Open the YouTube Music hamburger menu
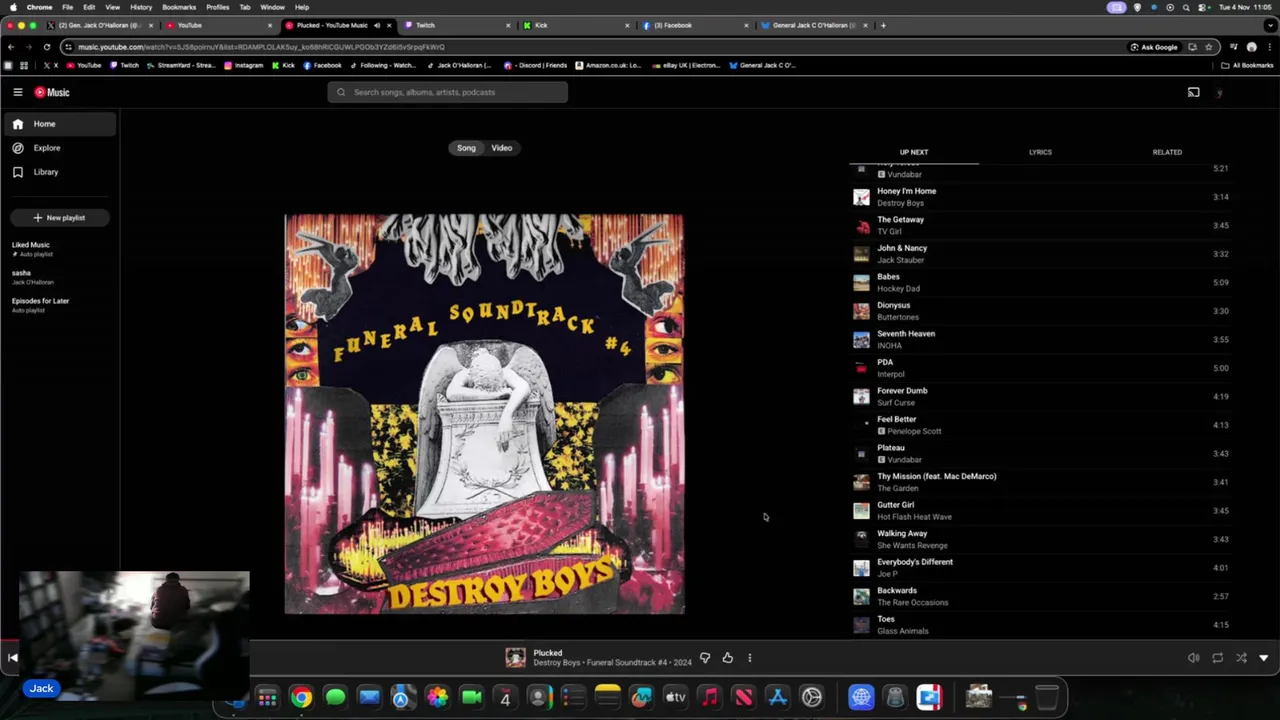This screenshot has width=1280, height=720. pyautogui.click(x=17, y=92)
